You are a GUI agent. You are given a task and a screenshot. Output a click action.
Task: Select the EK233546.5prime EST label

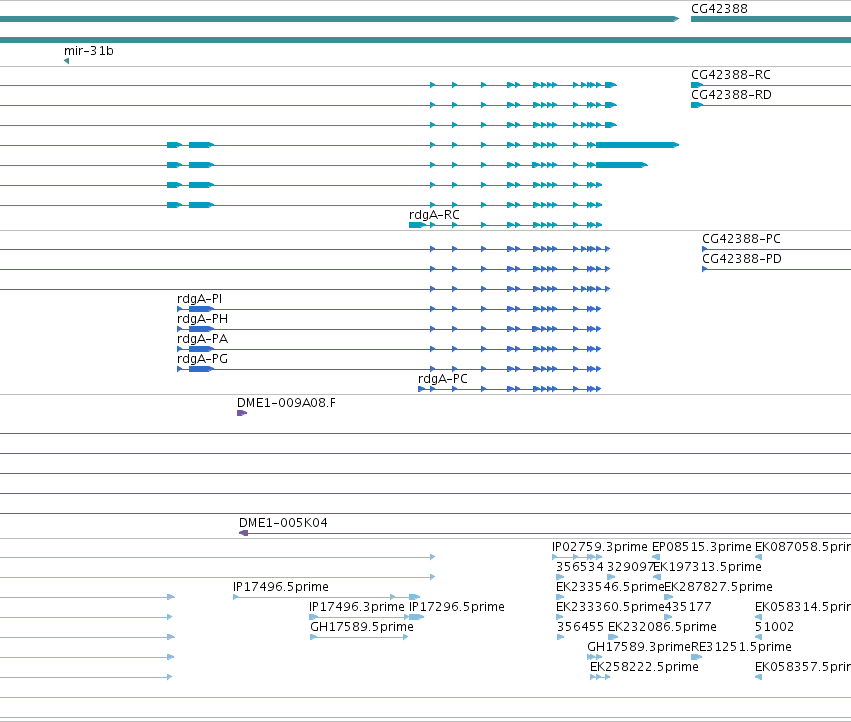pyautogui.click(x=610, y=587)
